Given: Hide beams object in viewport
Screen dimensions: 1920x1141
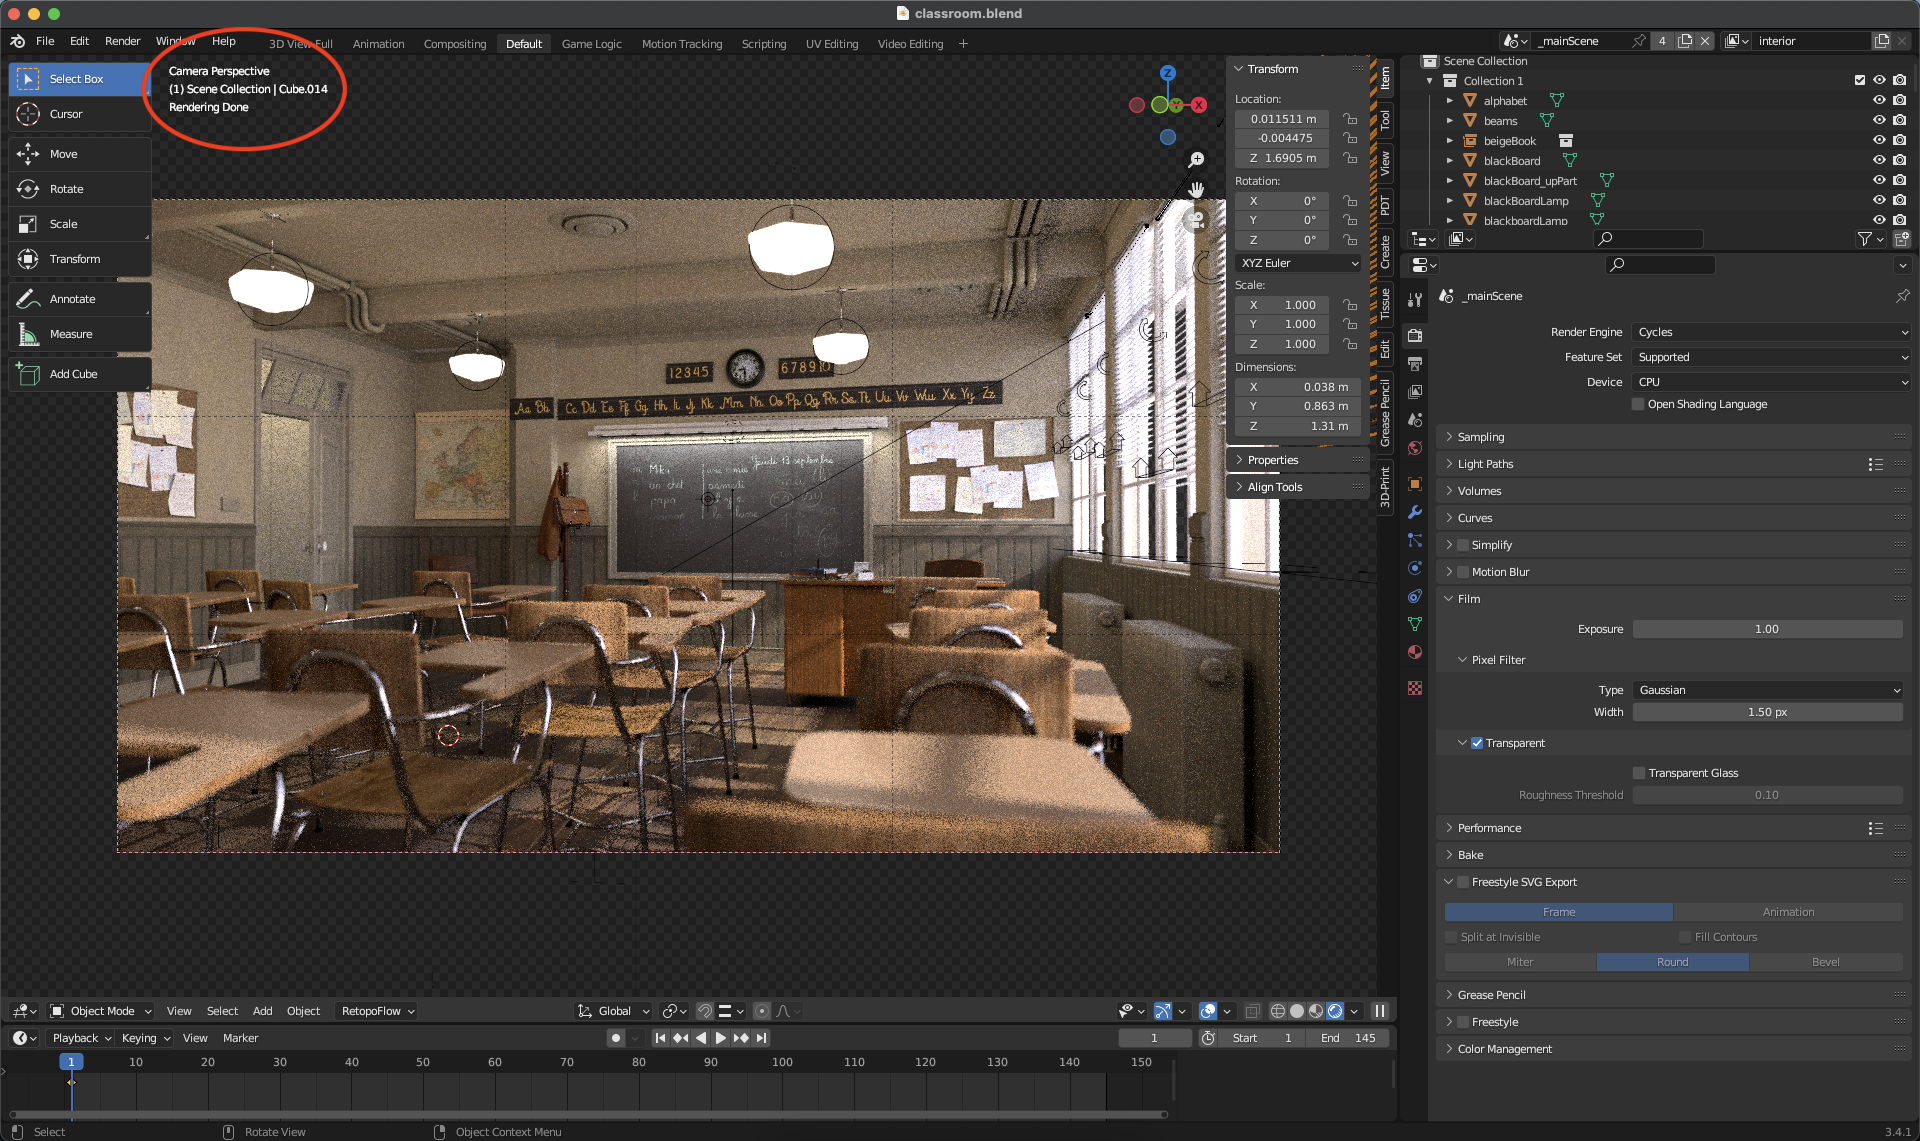Looking at the screenshot, I should [1879, 120].
